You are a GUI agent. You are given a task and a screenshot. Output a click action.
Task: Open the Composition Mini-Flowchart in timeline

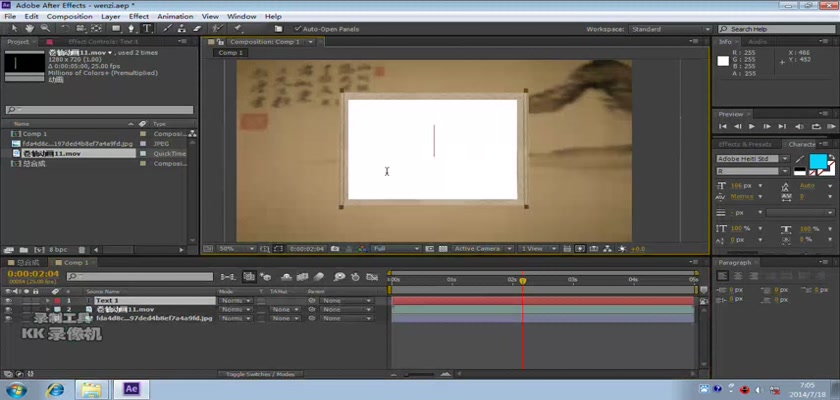click(x=228, y=277)
